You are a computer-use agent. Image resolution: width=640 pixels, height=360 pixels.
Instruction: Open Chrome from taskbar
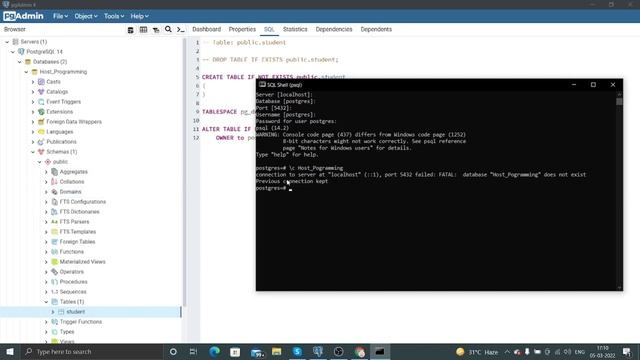[360, 351]
